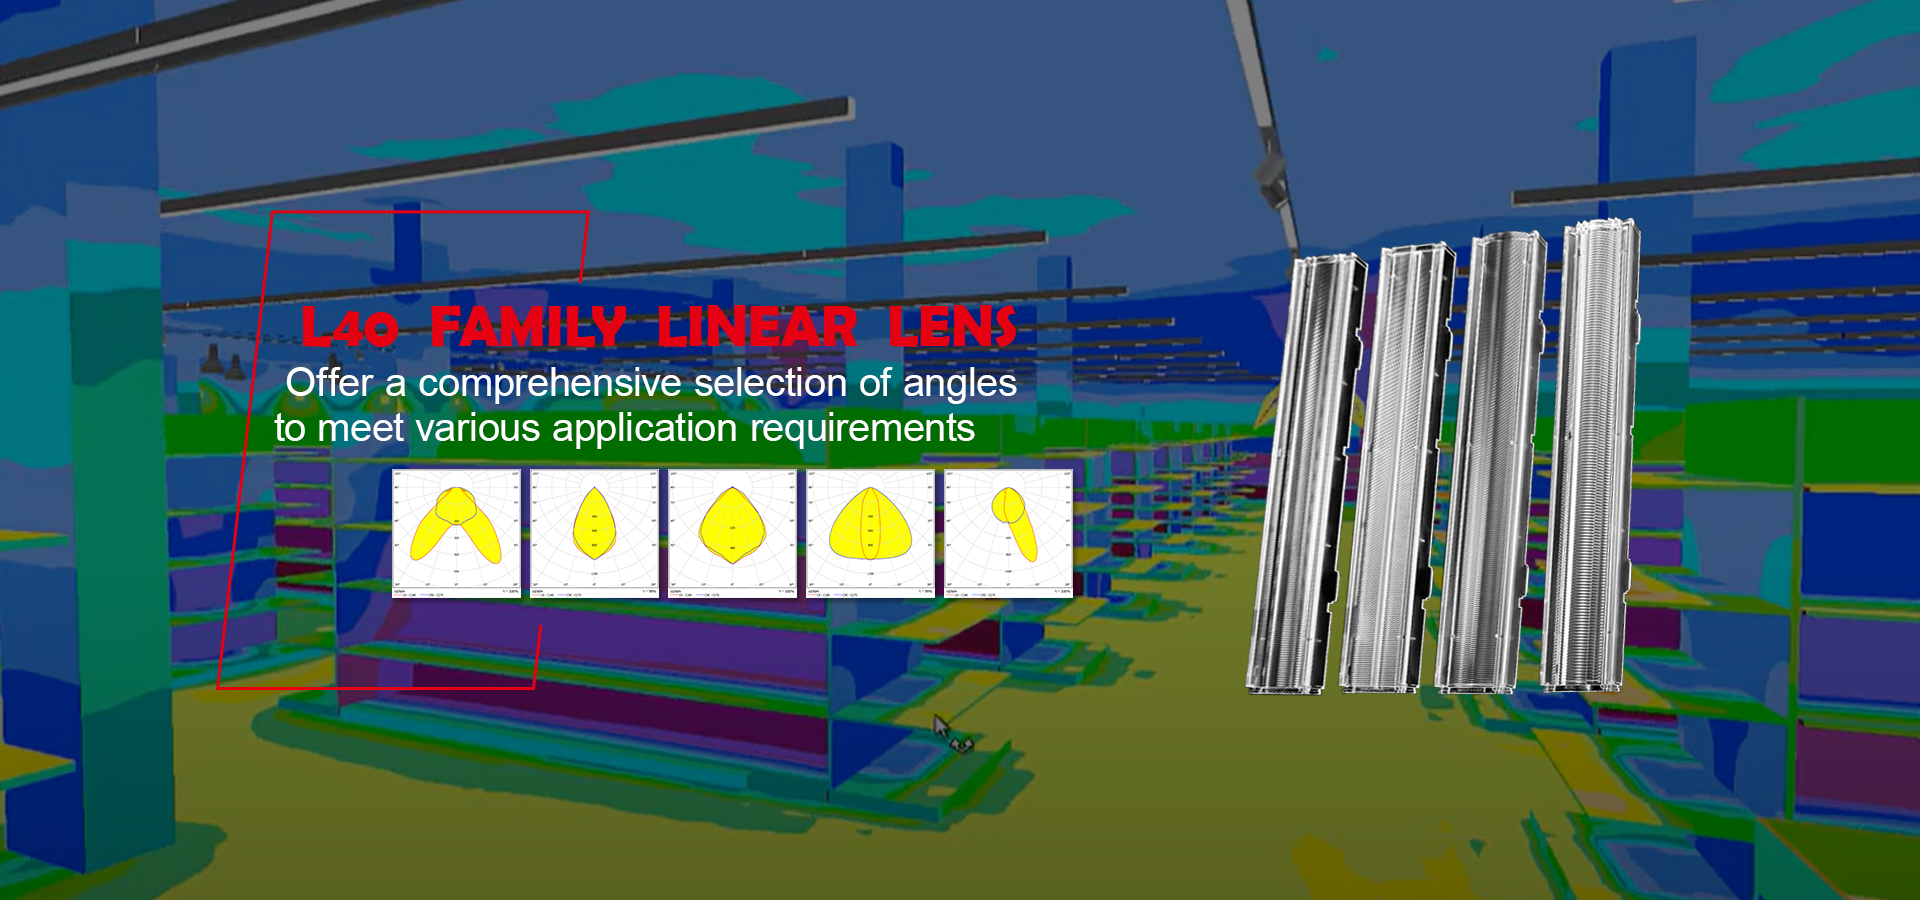Open the third wide-beam polar chart
Image resolution: width=1920 pixels, height=900 pixels.
pos(732,533)
